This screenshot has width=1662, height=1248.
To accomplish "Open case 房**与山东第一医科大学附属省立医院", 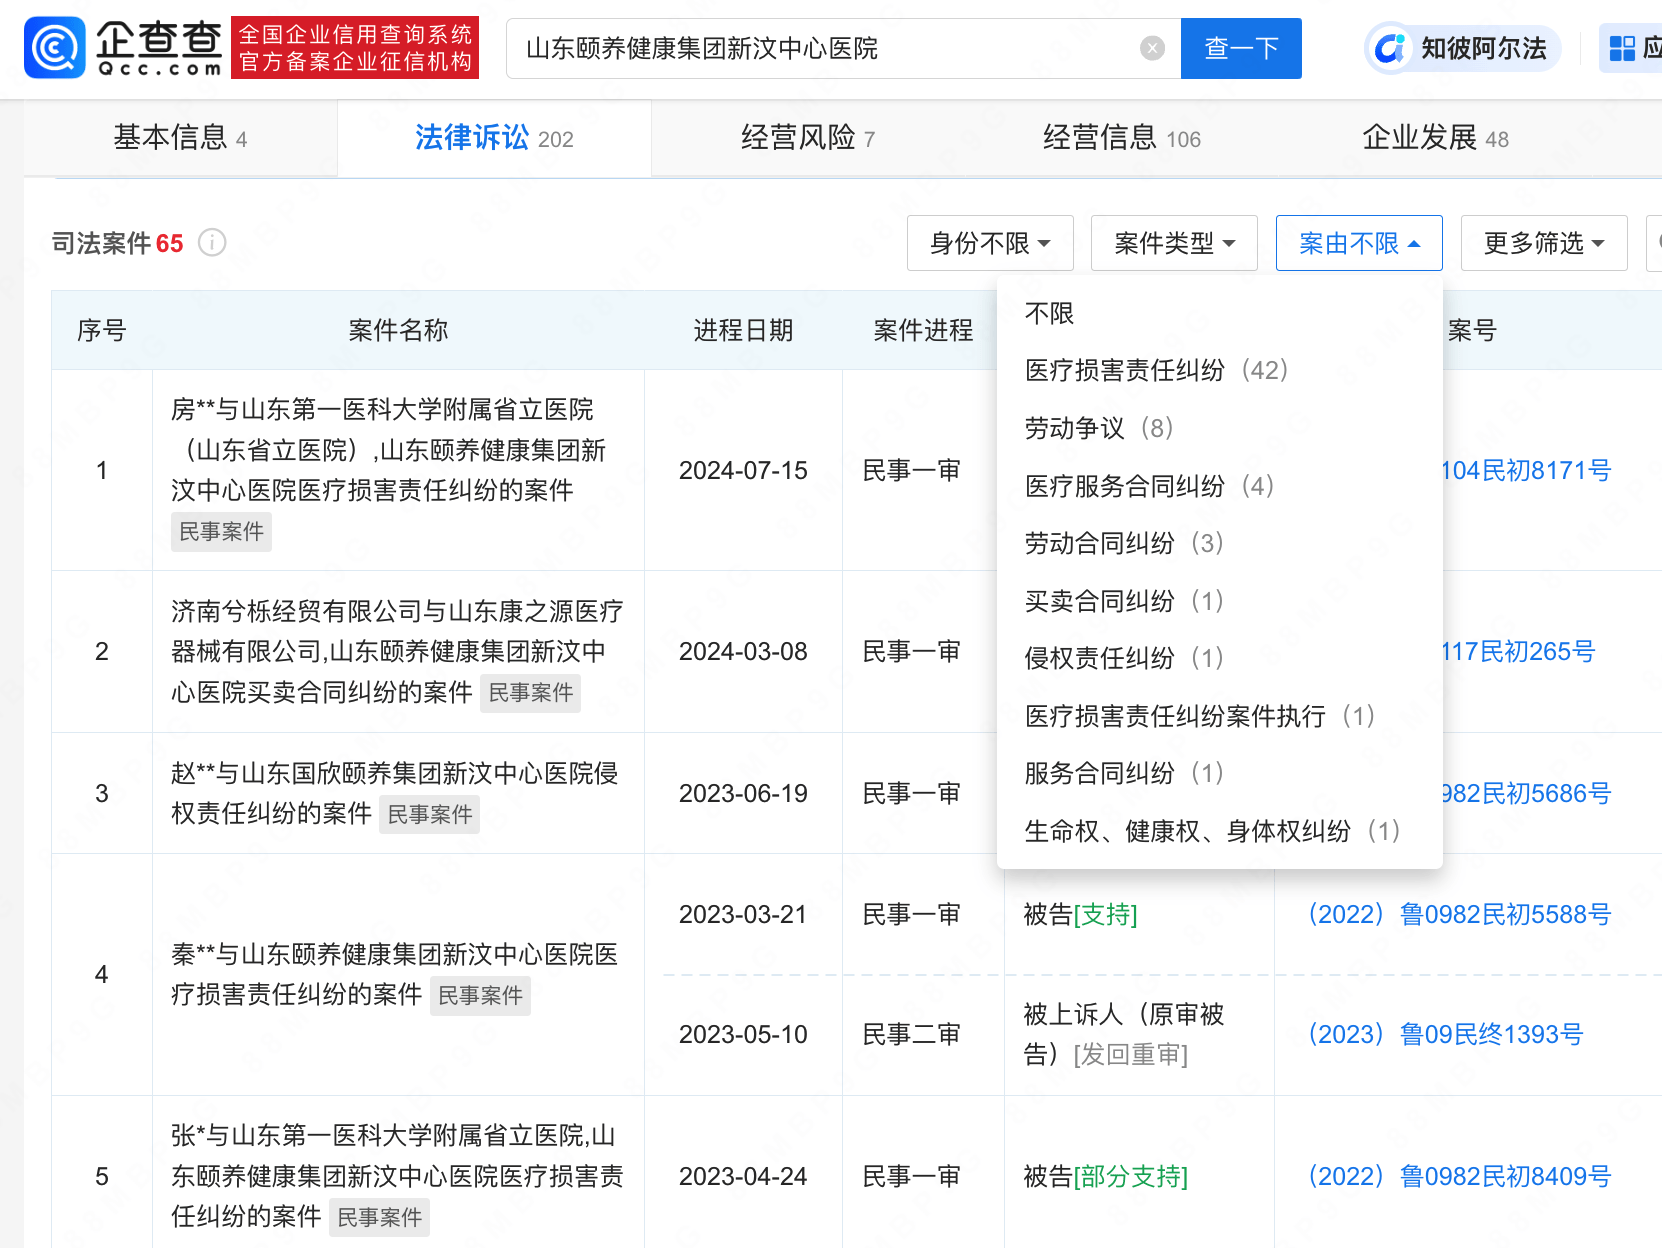I will pos(388,450).
